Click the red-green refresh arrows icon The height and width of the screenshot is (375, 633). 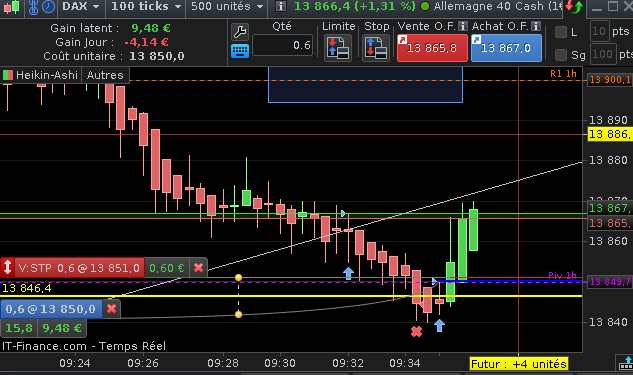(x=574, y=6)
